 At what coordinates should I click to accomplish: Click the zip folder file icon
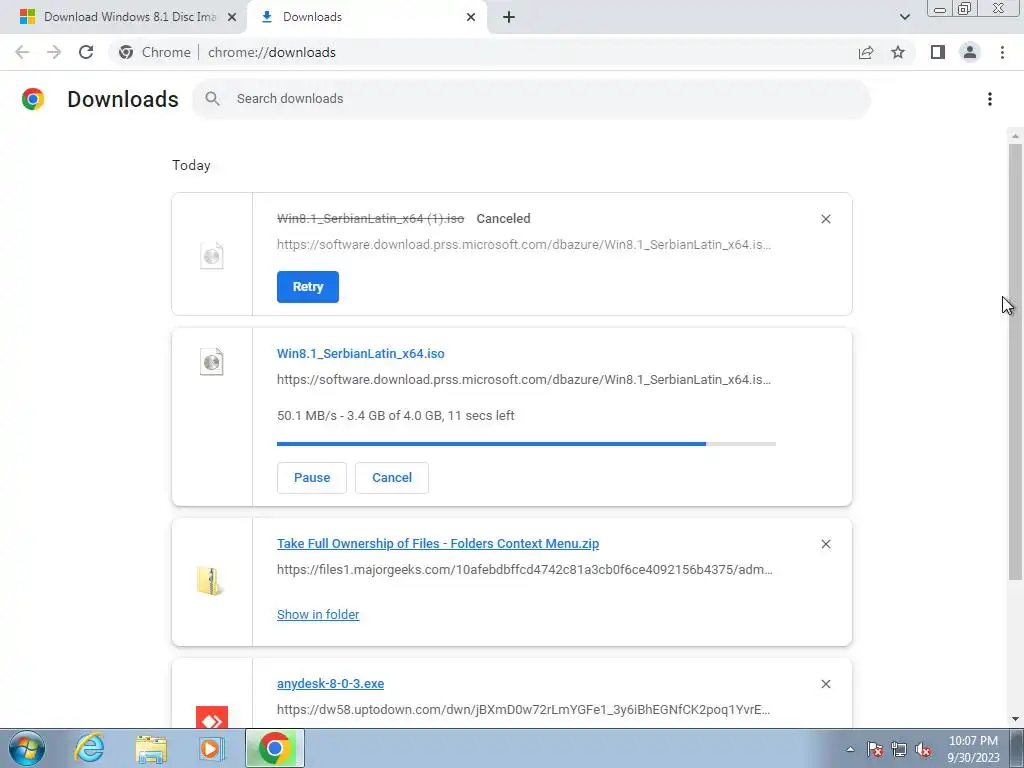click(x=210, y=581)
